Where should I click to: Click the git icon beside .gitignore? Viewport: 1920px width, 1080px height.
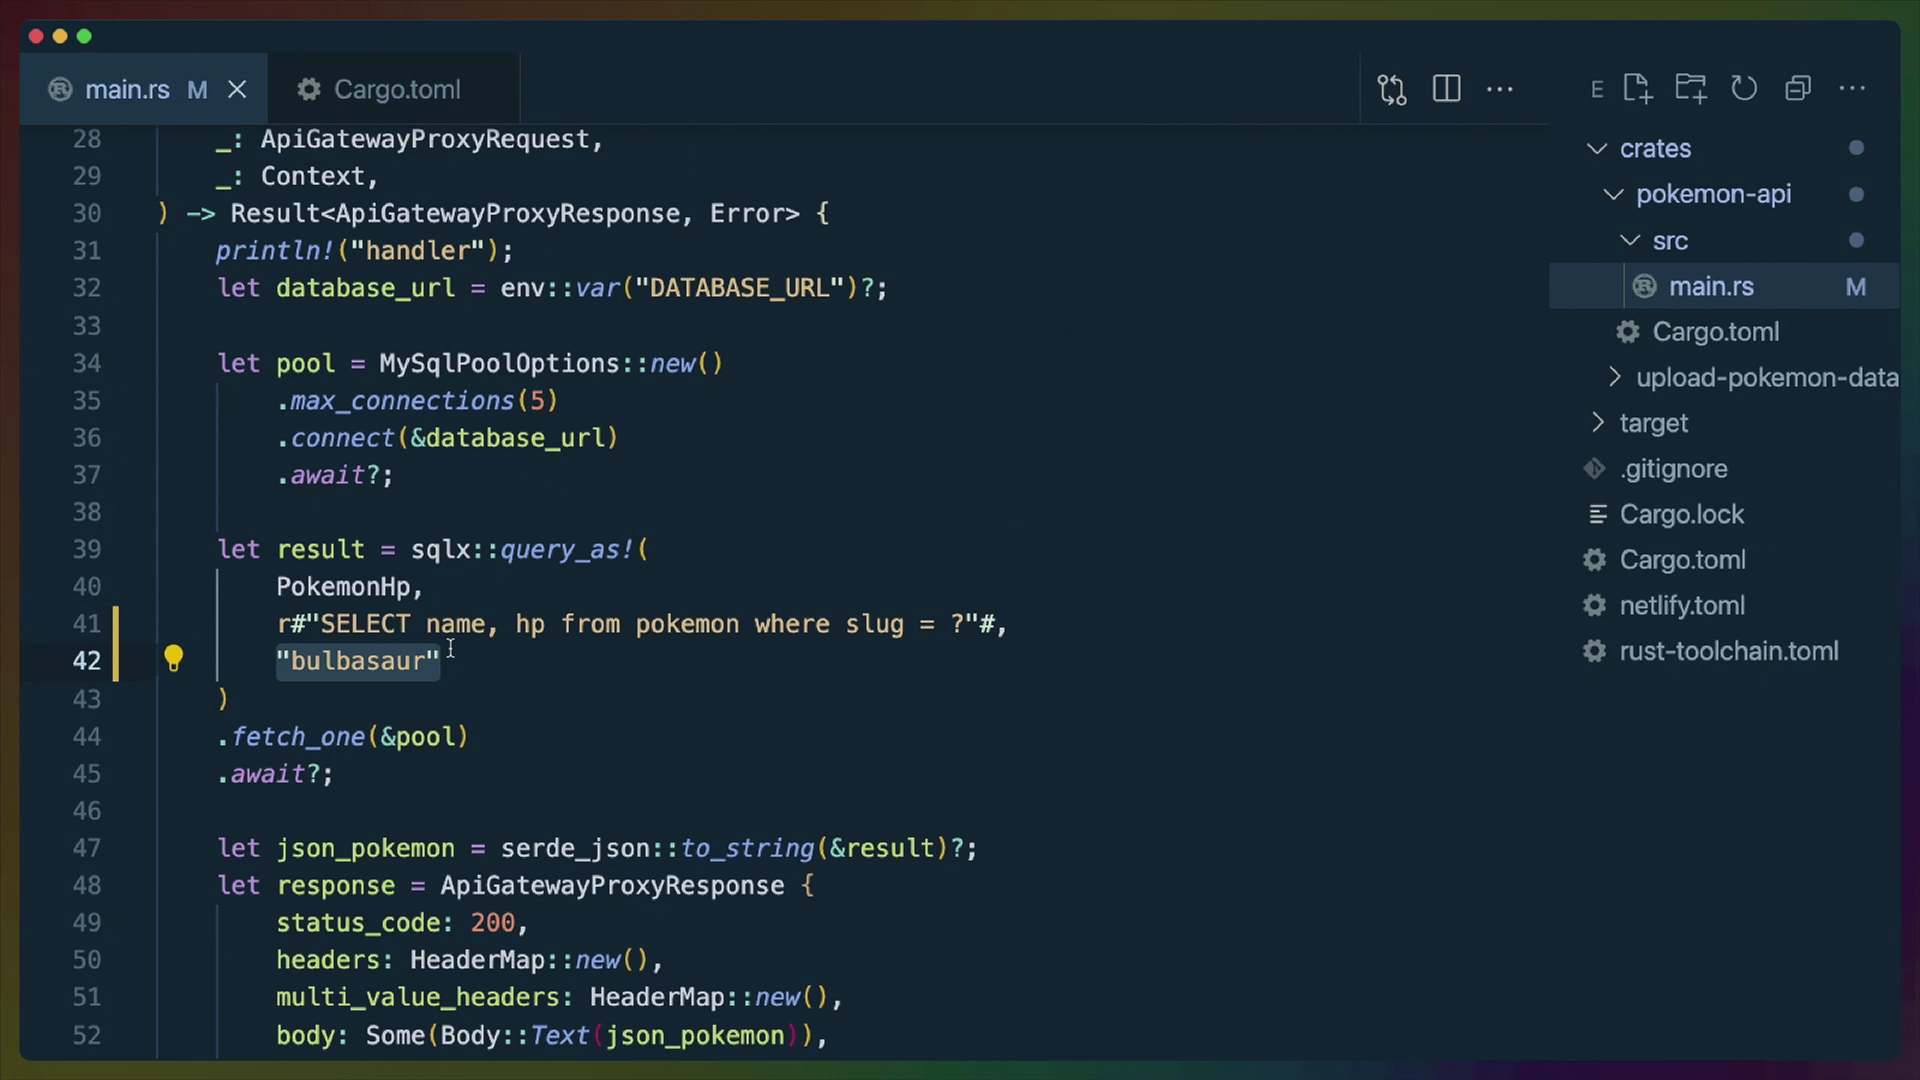[x=1595, y=469]
